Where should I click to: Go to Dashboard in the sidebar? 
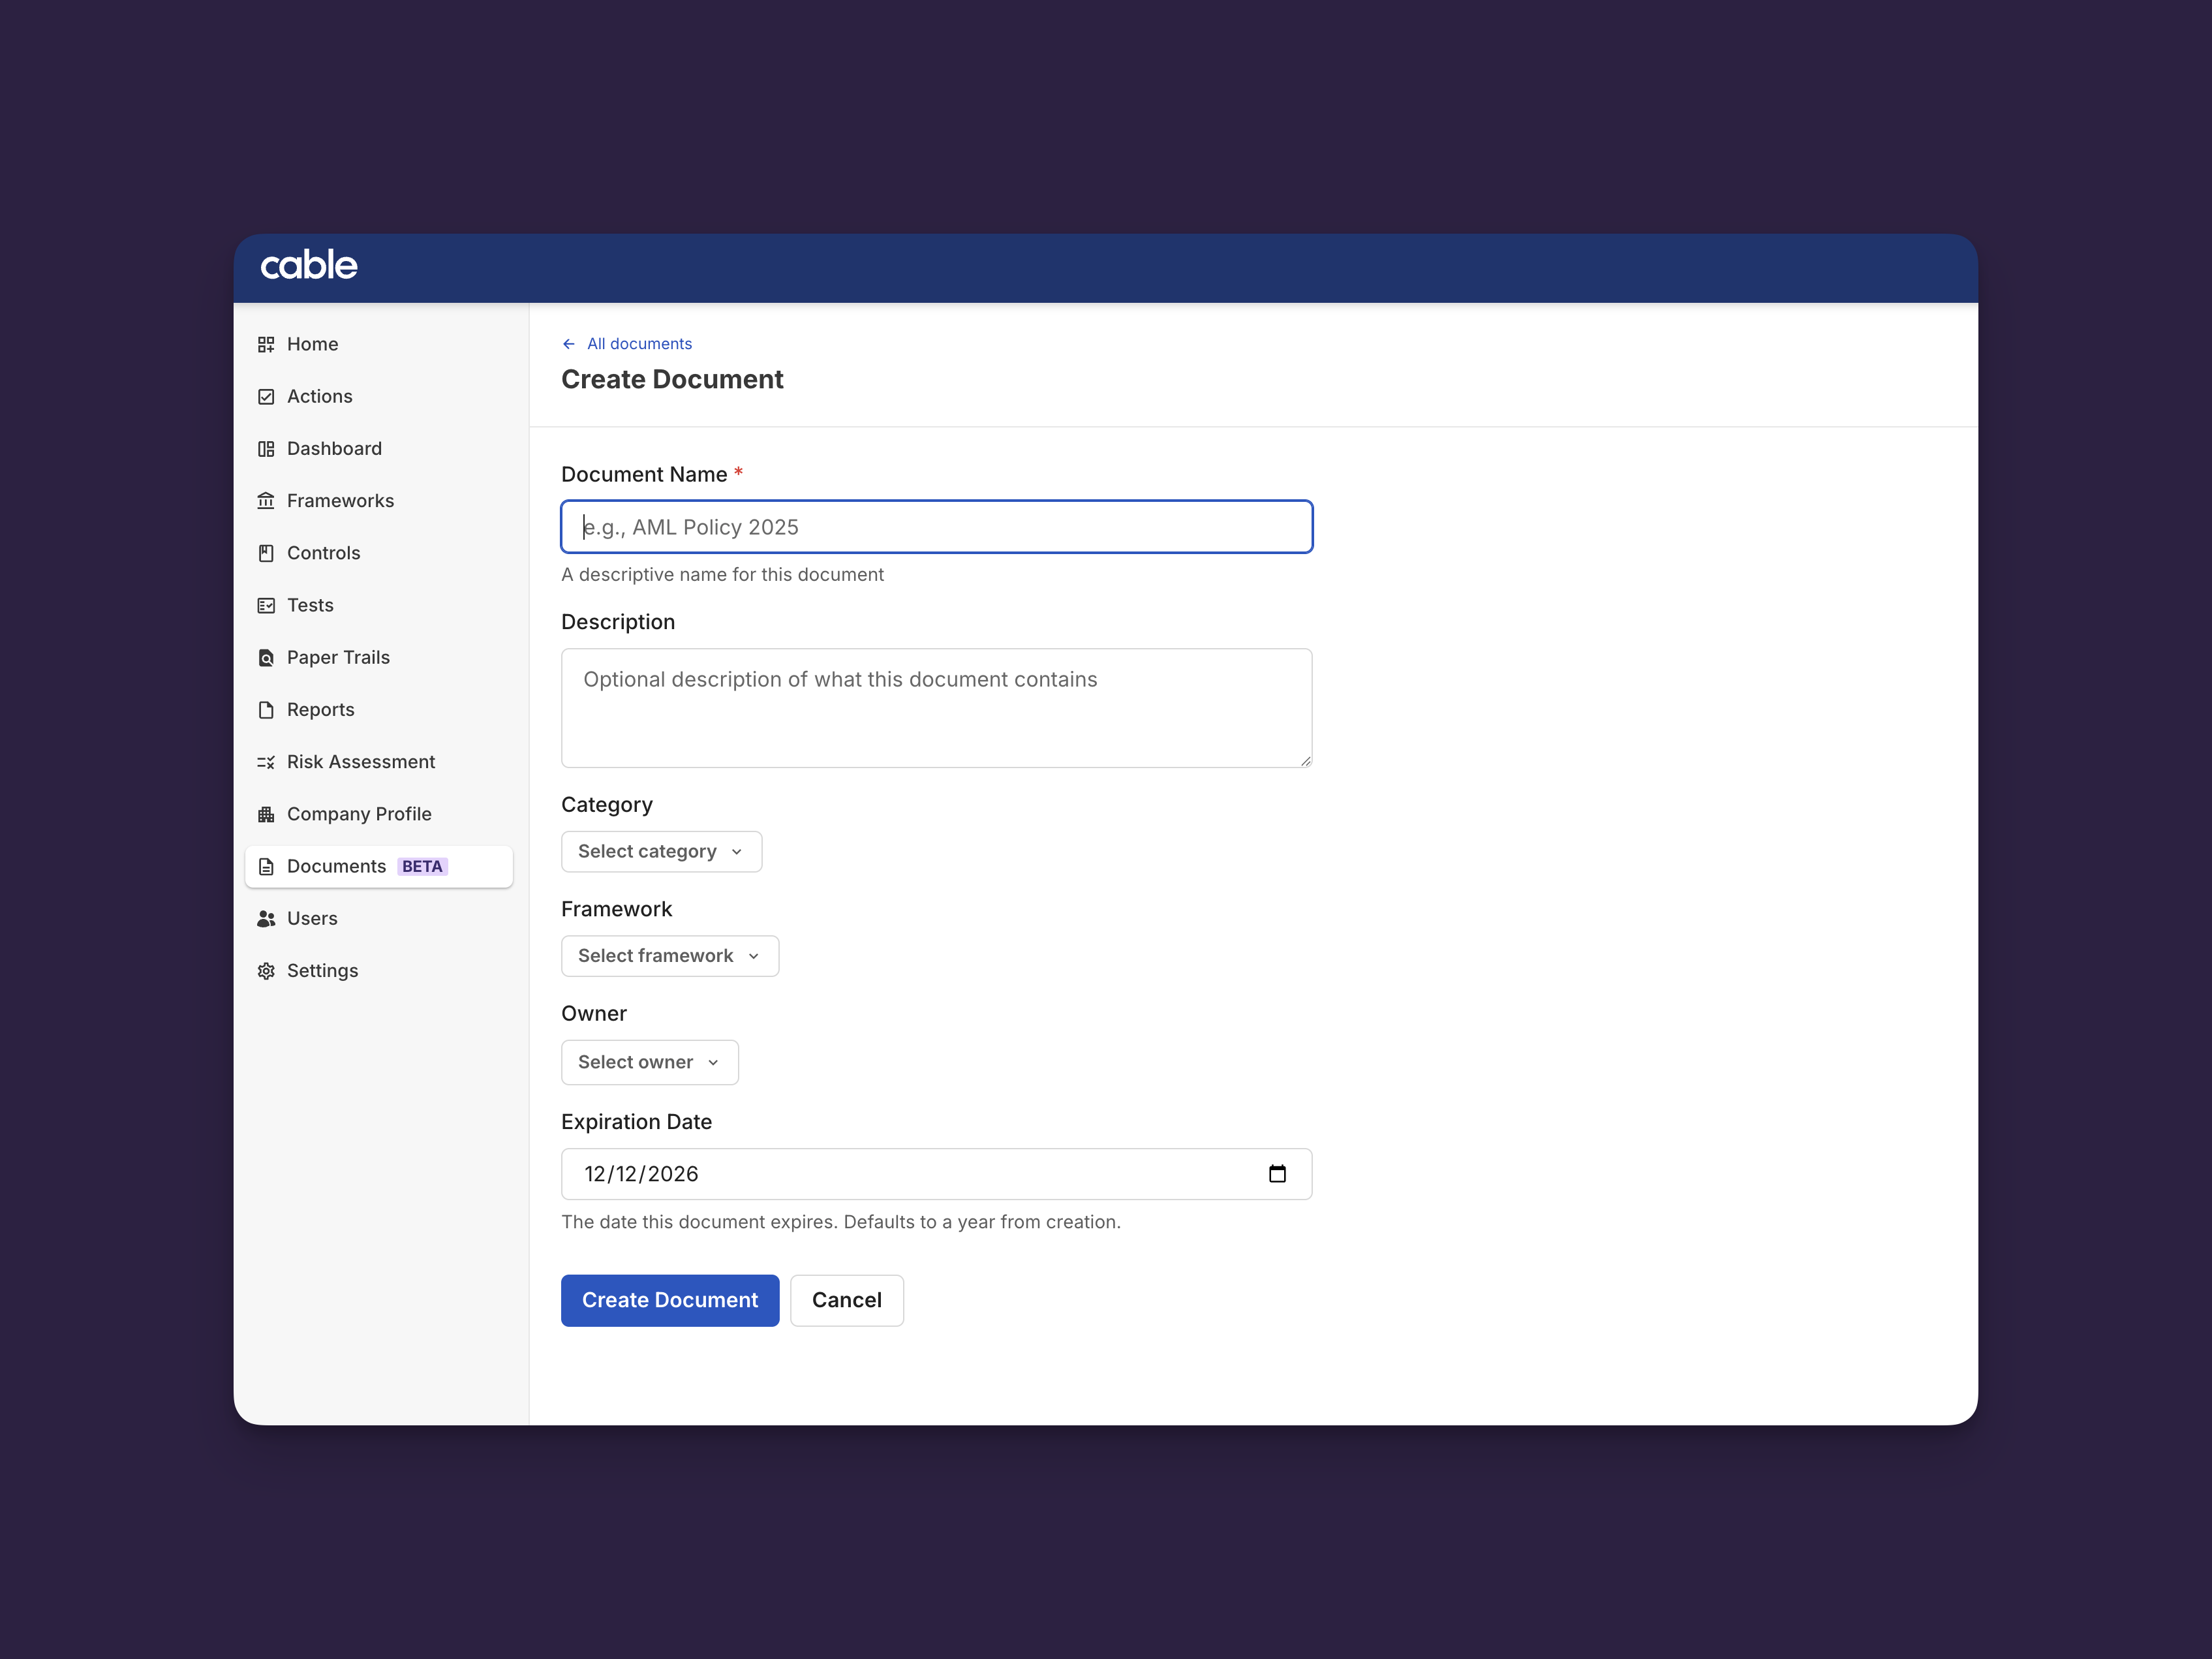click(x=334, y=449)
